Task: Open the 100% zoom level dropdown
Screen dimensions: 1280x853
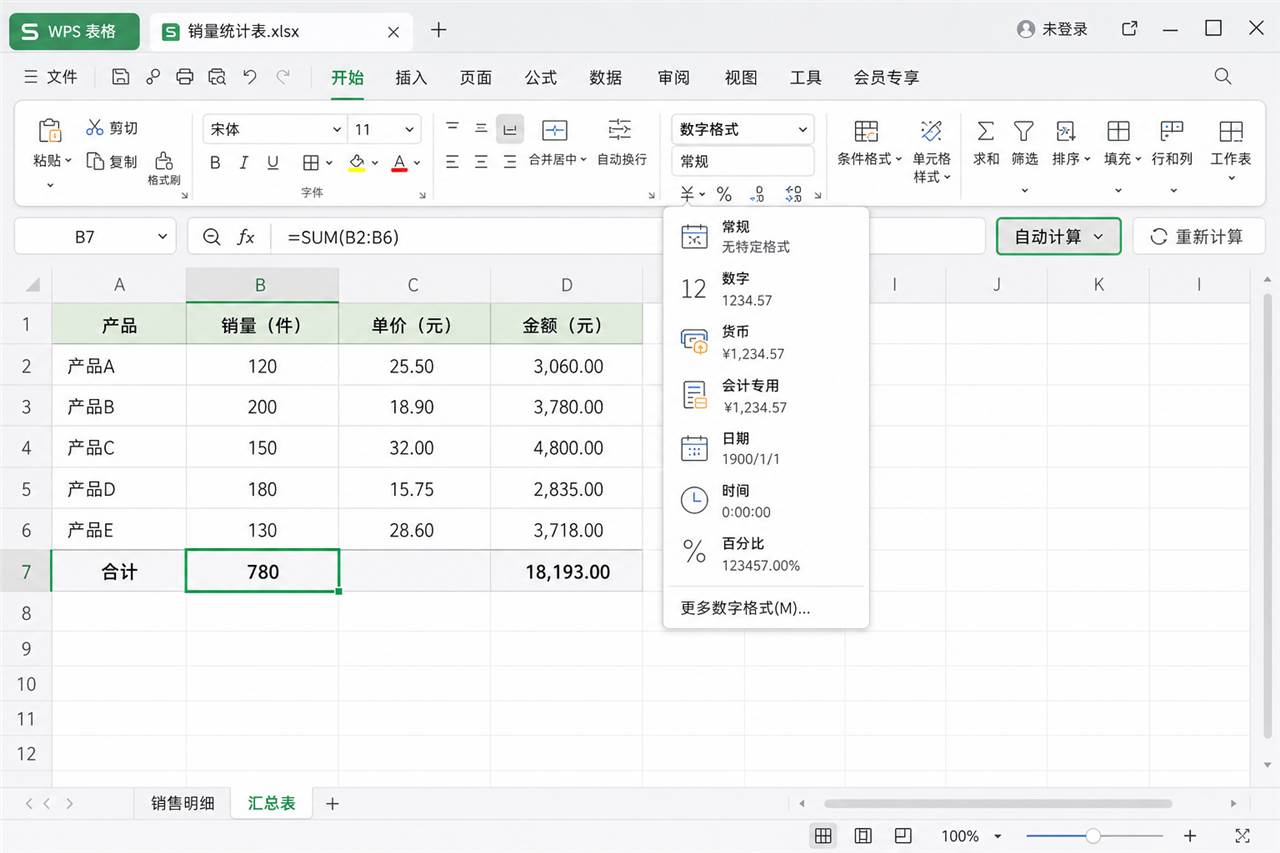Action: pos(997,836)
